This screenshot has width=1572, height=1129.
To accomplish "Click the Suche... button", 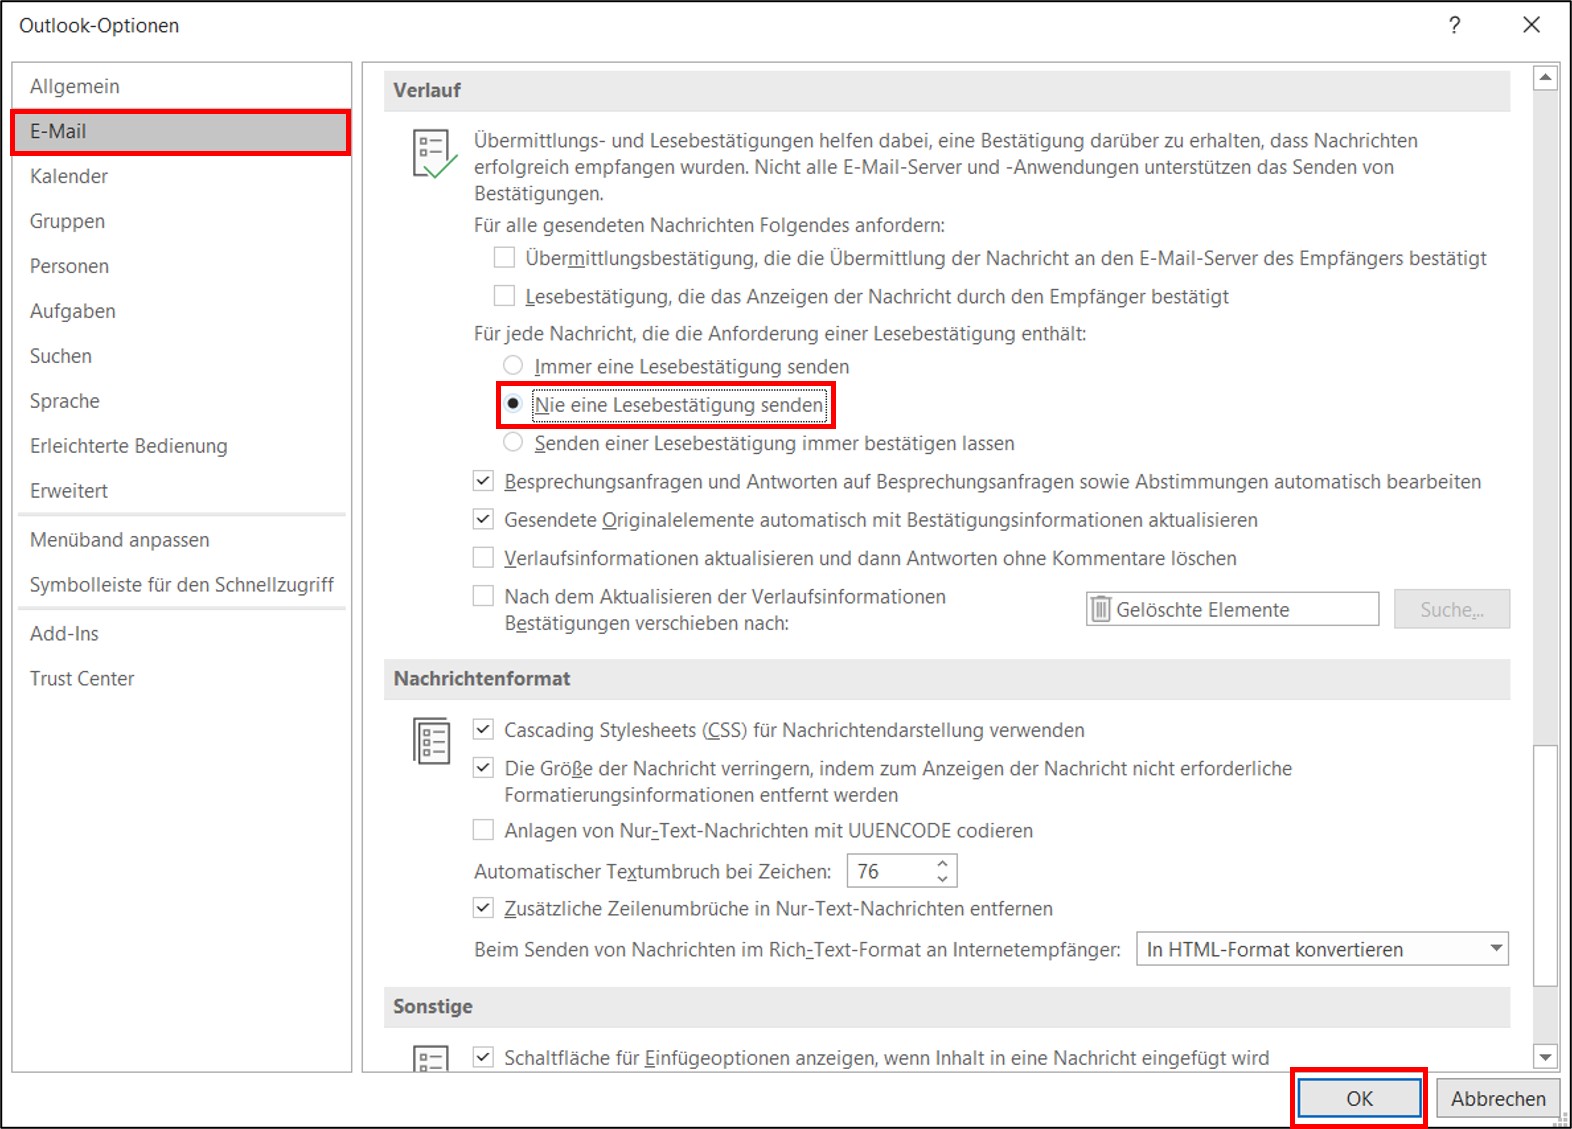I will (1452, 609).
